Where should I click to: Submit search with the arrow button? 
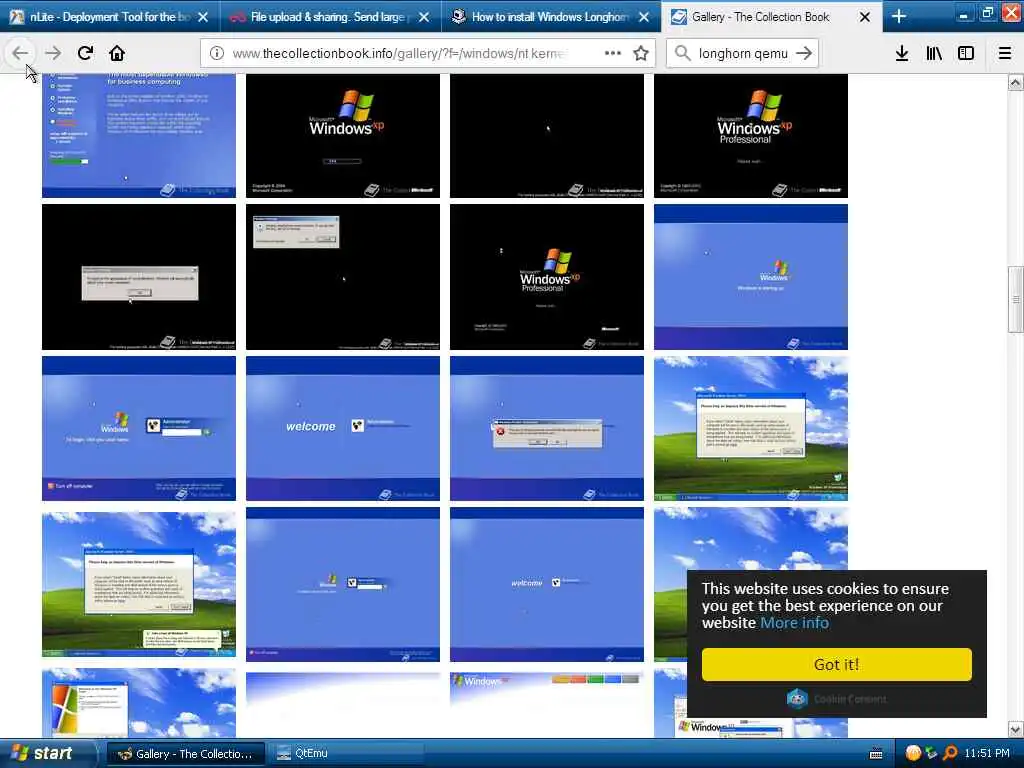[x=805, y=53]
